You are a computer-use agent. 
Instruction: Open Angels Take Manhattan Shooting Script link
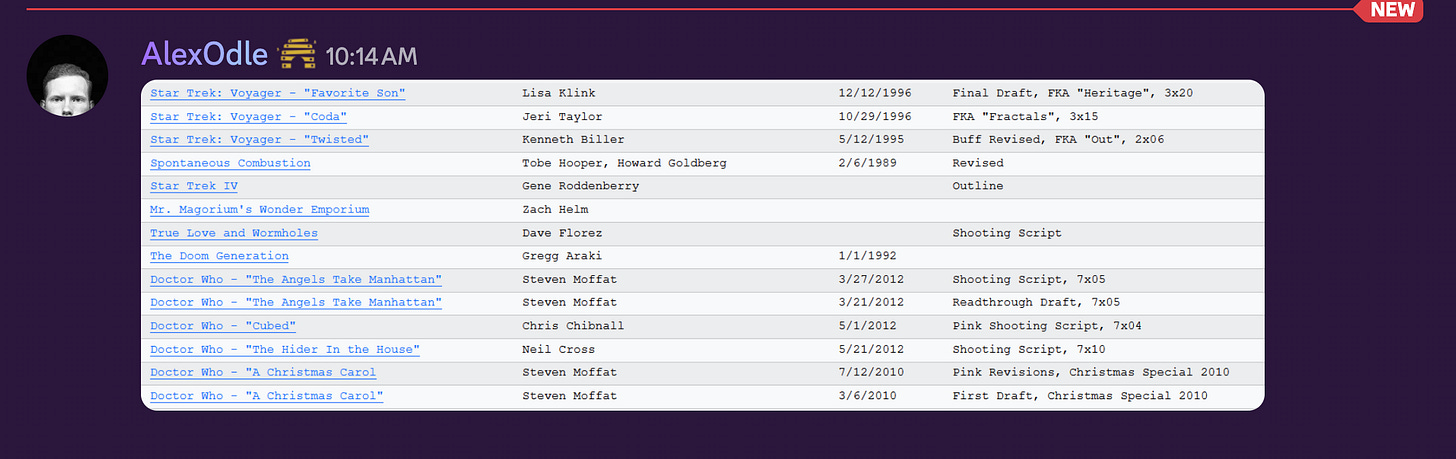[296, 279]
